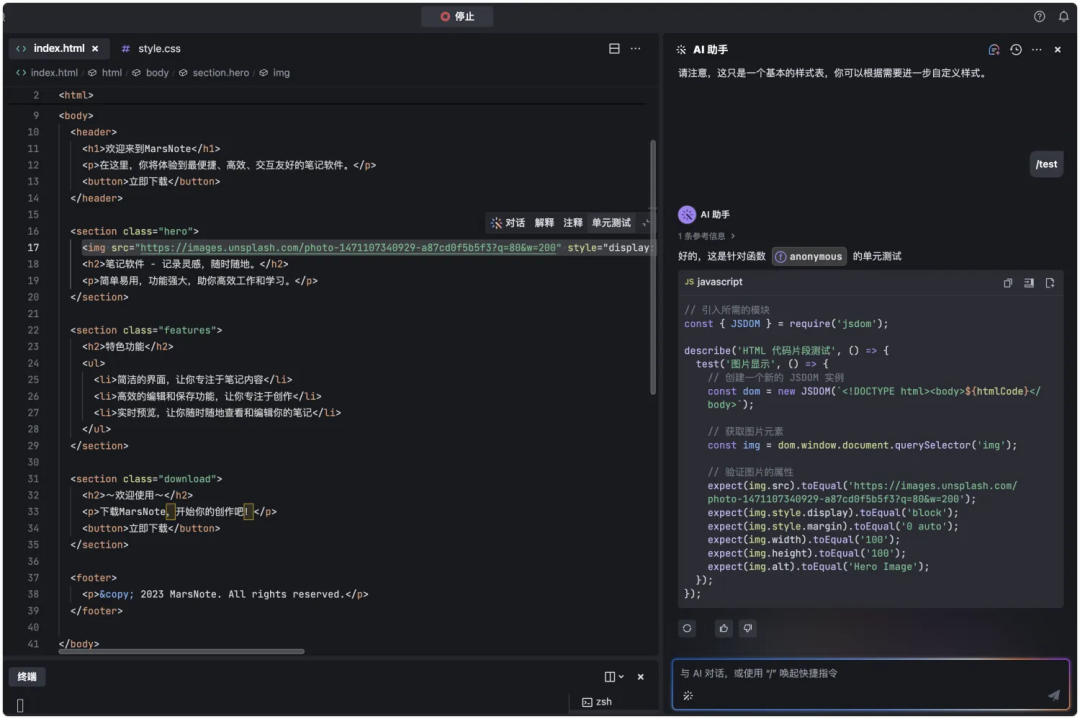Open the terminal split dropdown
Viewport: 1080px width, 719px height.
coord(621,677)
